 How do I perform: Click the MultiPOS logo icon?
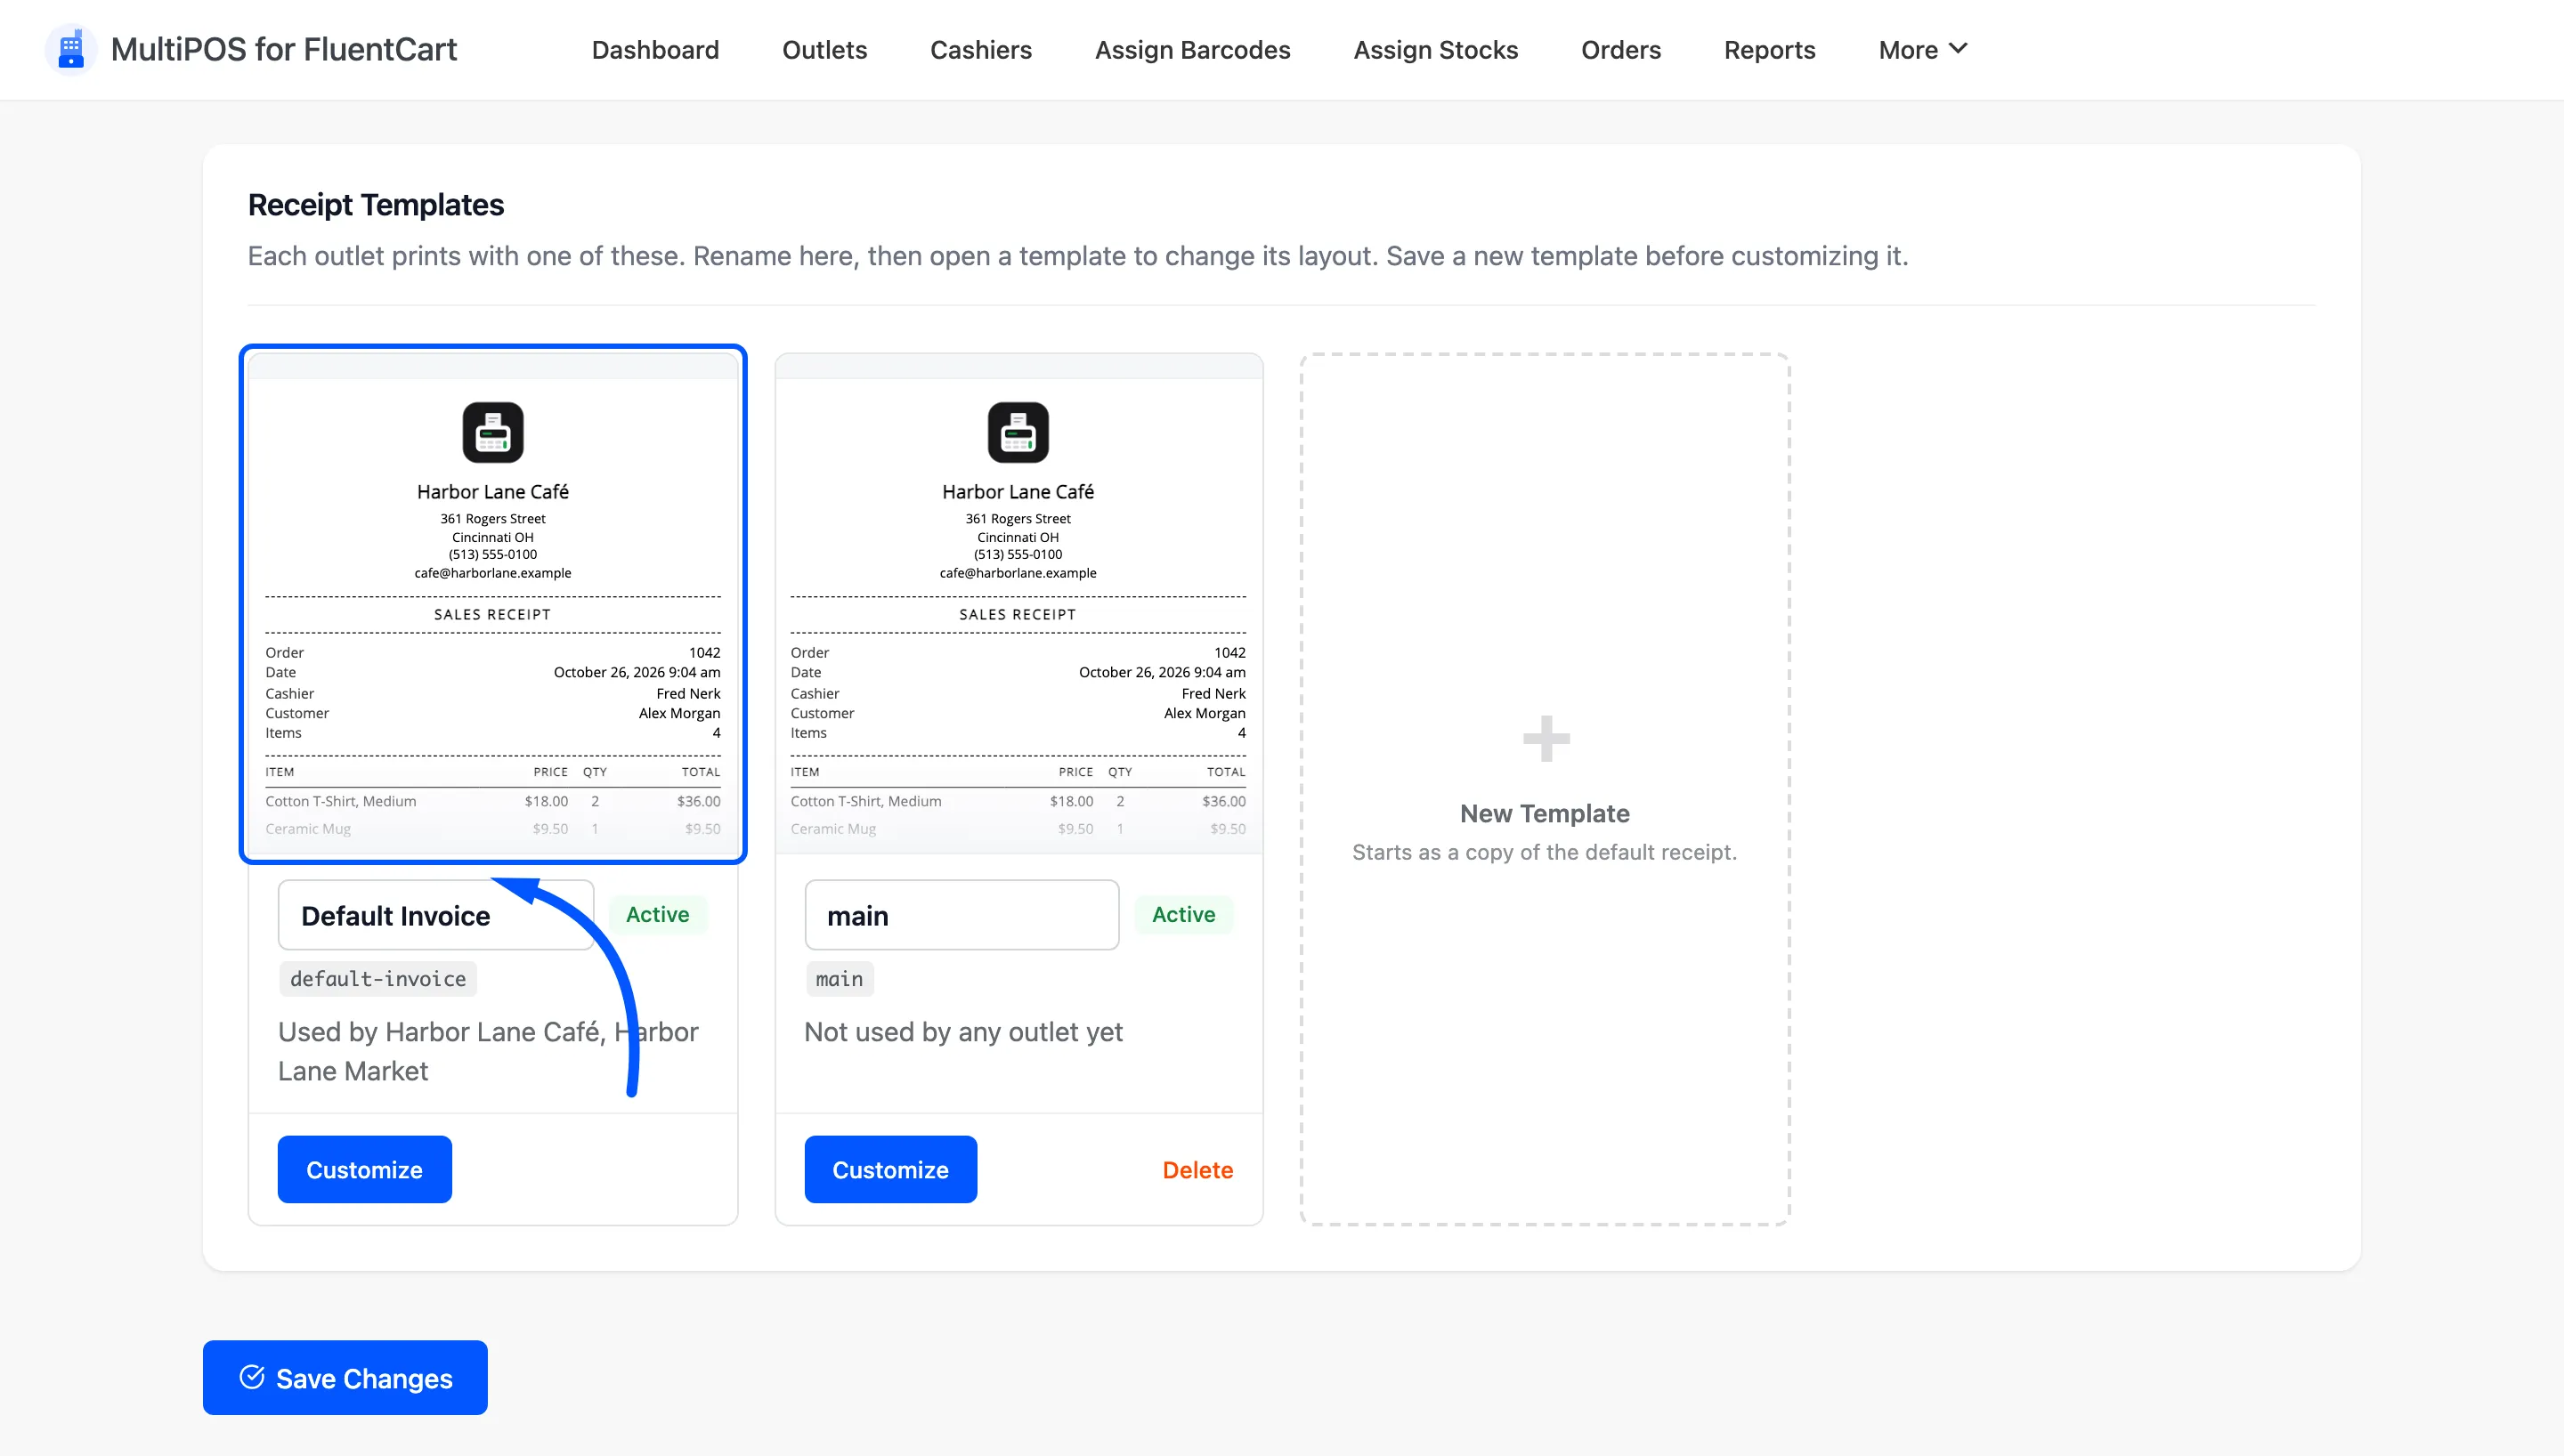(70, 49)
